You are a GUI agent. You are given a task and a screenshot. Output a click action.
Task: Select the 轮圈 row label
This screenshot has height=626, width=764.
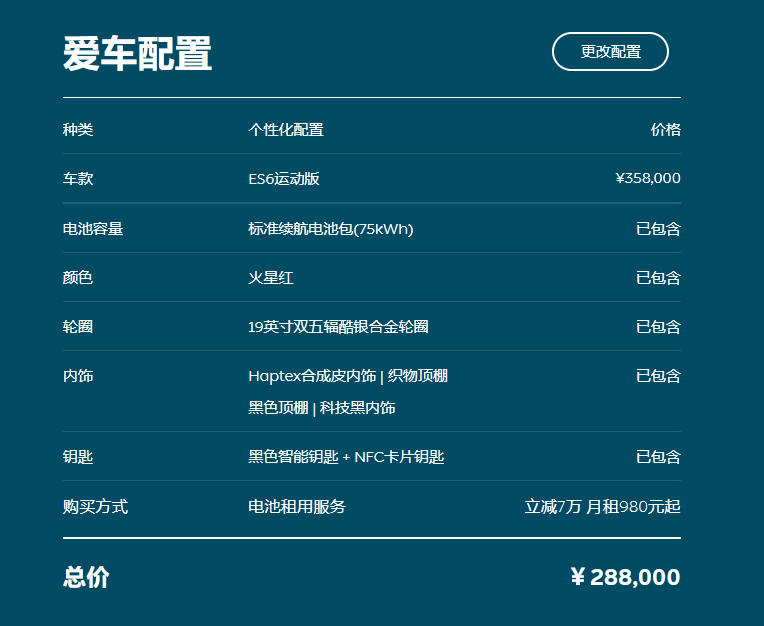(x=78, y=326)
